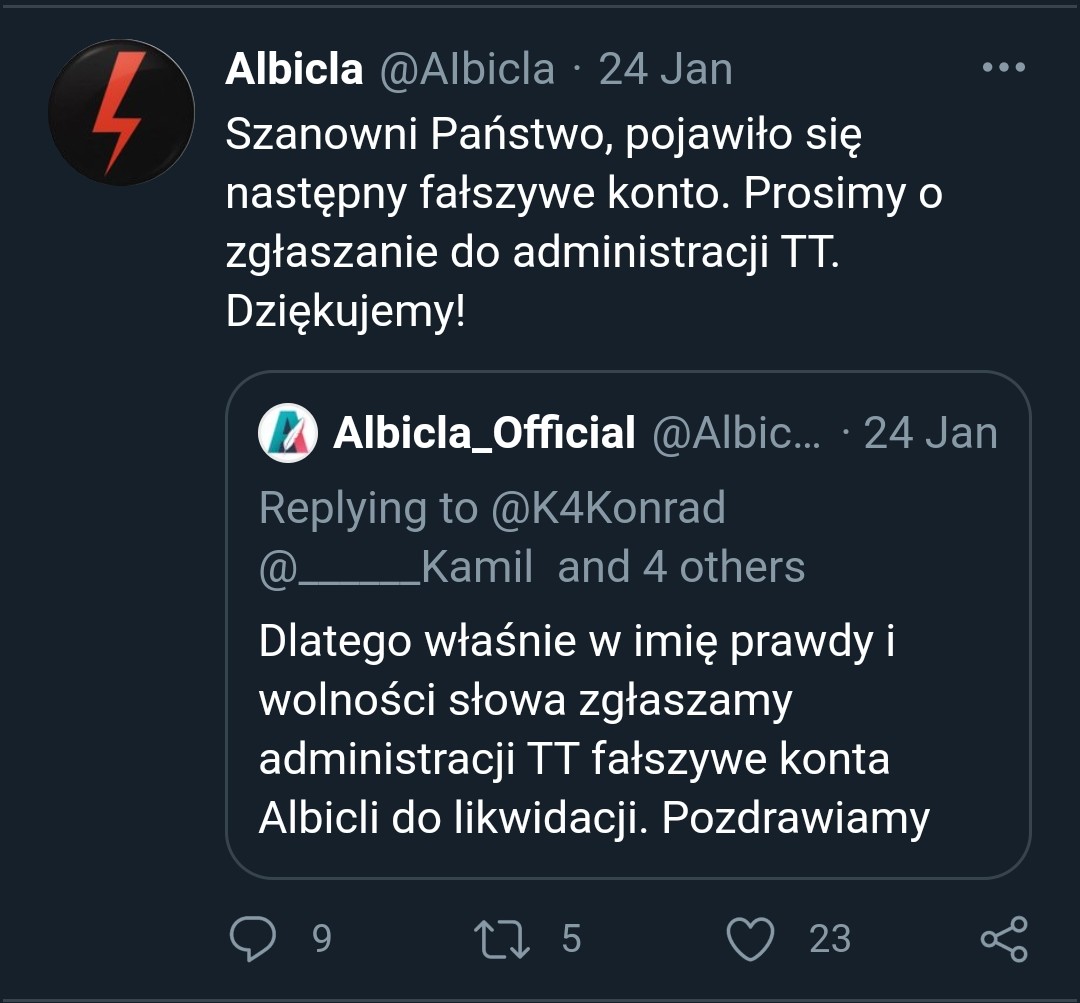
Task: Click the Kamil mention with underscores
Action: pos(396,567)
